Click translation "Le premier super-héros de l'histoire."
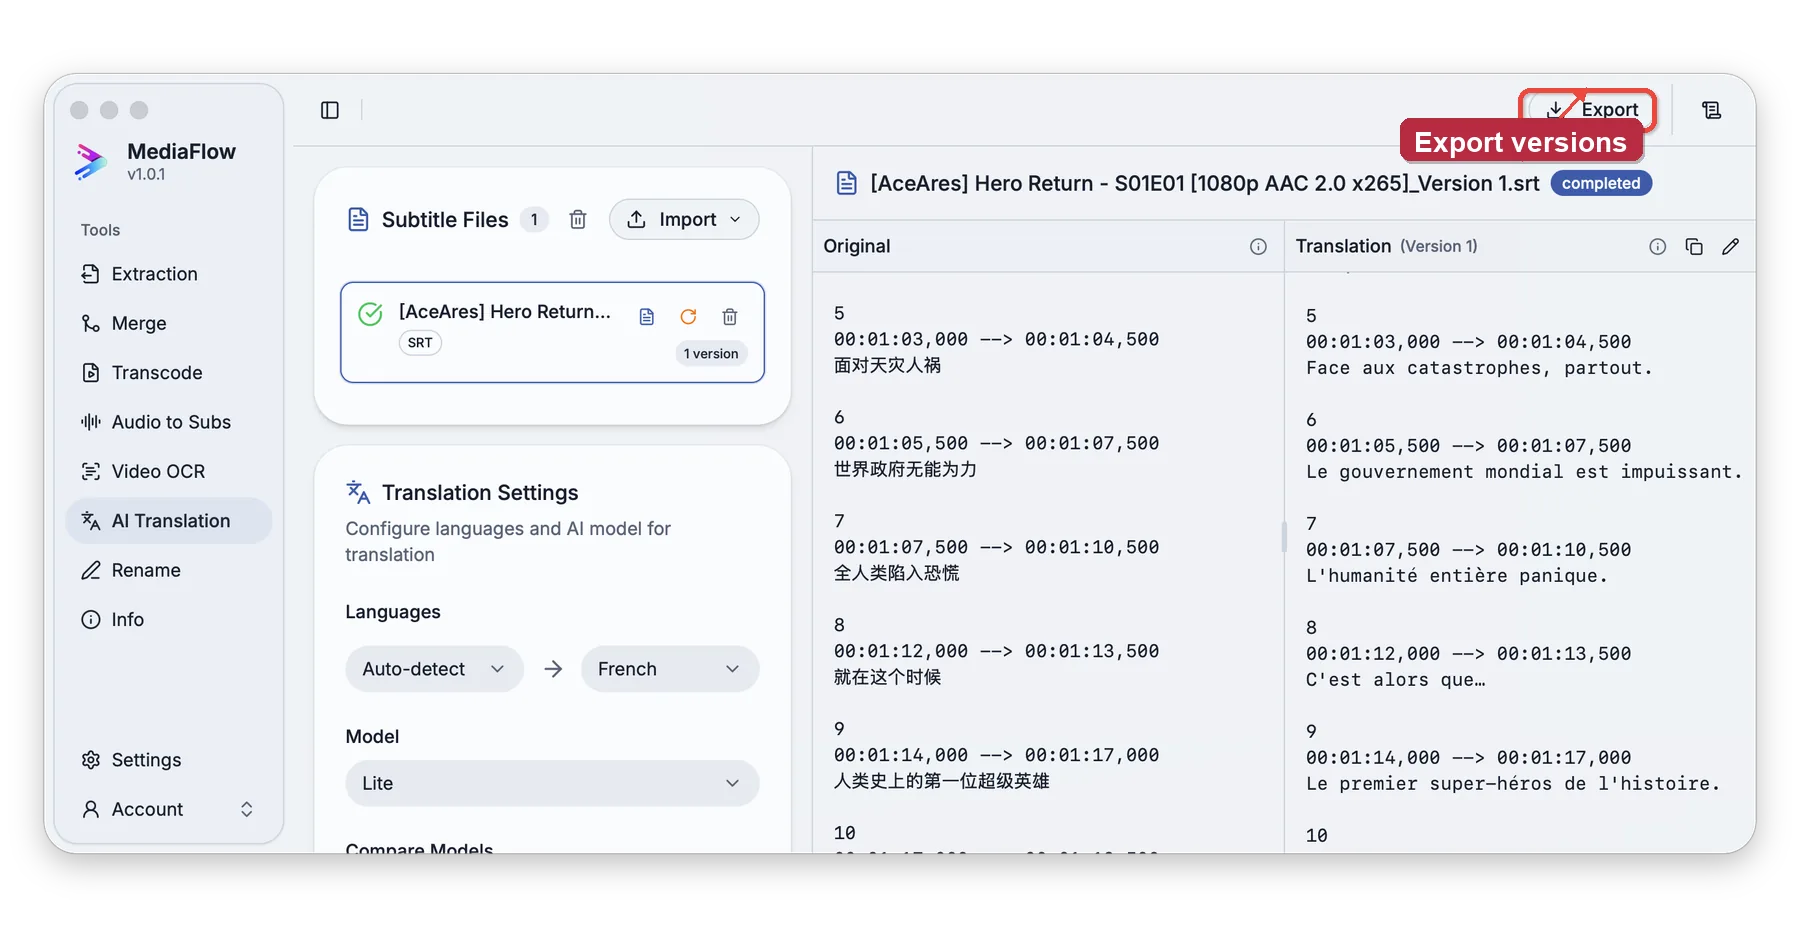Viewport: 1800px width, 949px height. pyautogui.click(x=1513, y=784)
